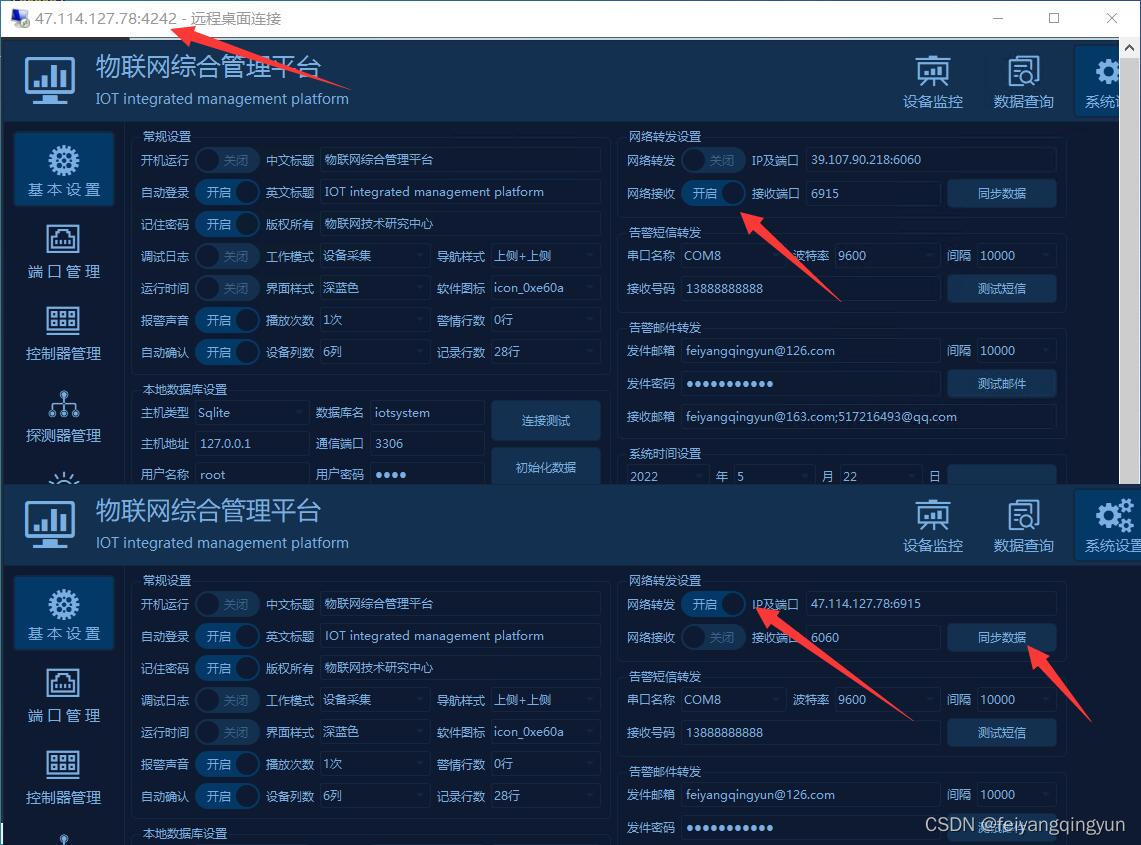
Task: Click 接收端口 field showing 6060
Action: coord(872,638)
